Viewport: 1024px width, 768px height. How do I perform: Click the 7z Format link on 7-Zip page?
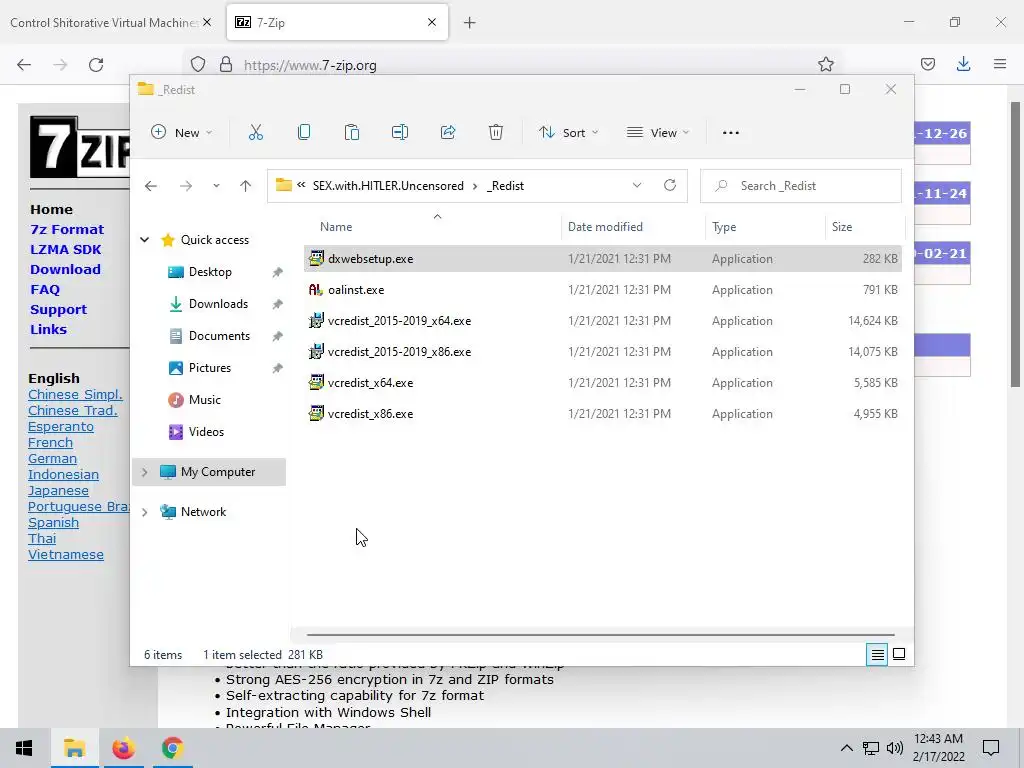tap(67, 229)
